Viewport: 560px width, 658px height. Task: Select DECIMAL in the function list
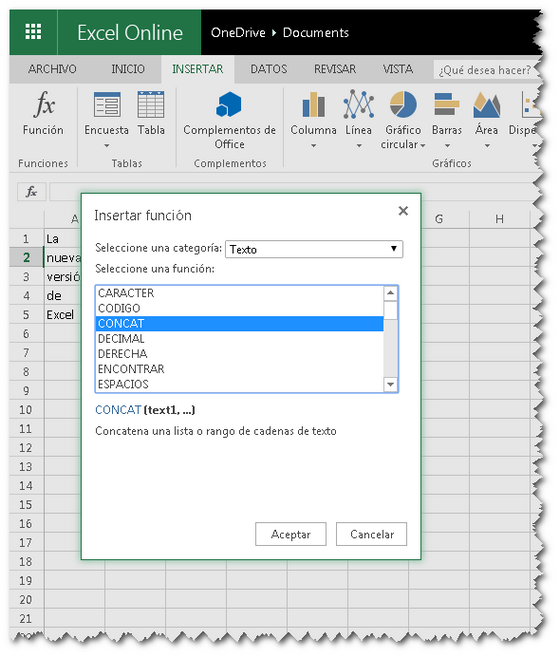coord(240,339)
